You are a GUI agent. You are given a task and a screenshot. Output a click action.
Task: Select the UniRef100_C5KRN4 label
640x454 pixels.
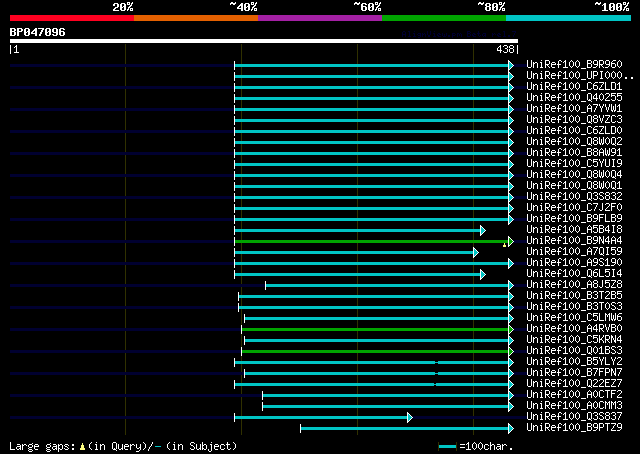coord(574,340)
